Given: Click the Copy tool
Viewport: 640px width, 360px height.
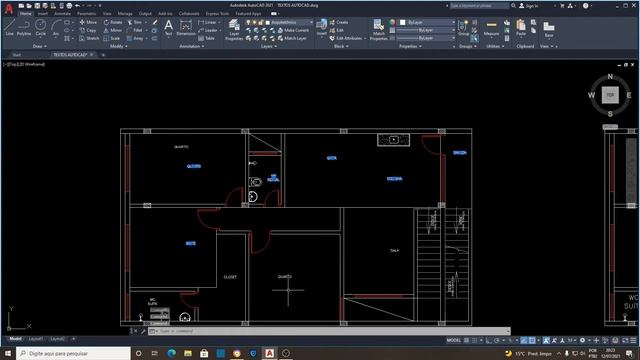Looking at the screenshot, I should point(88,30).
